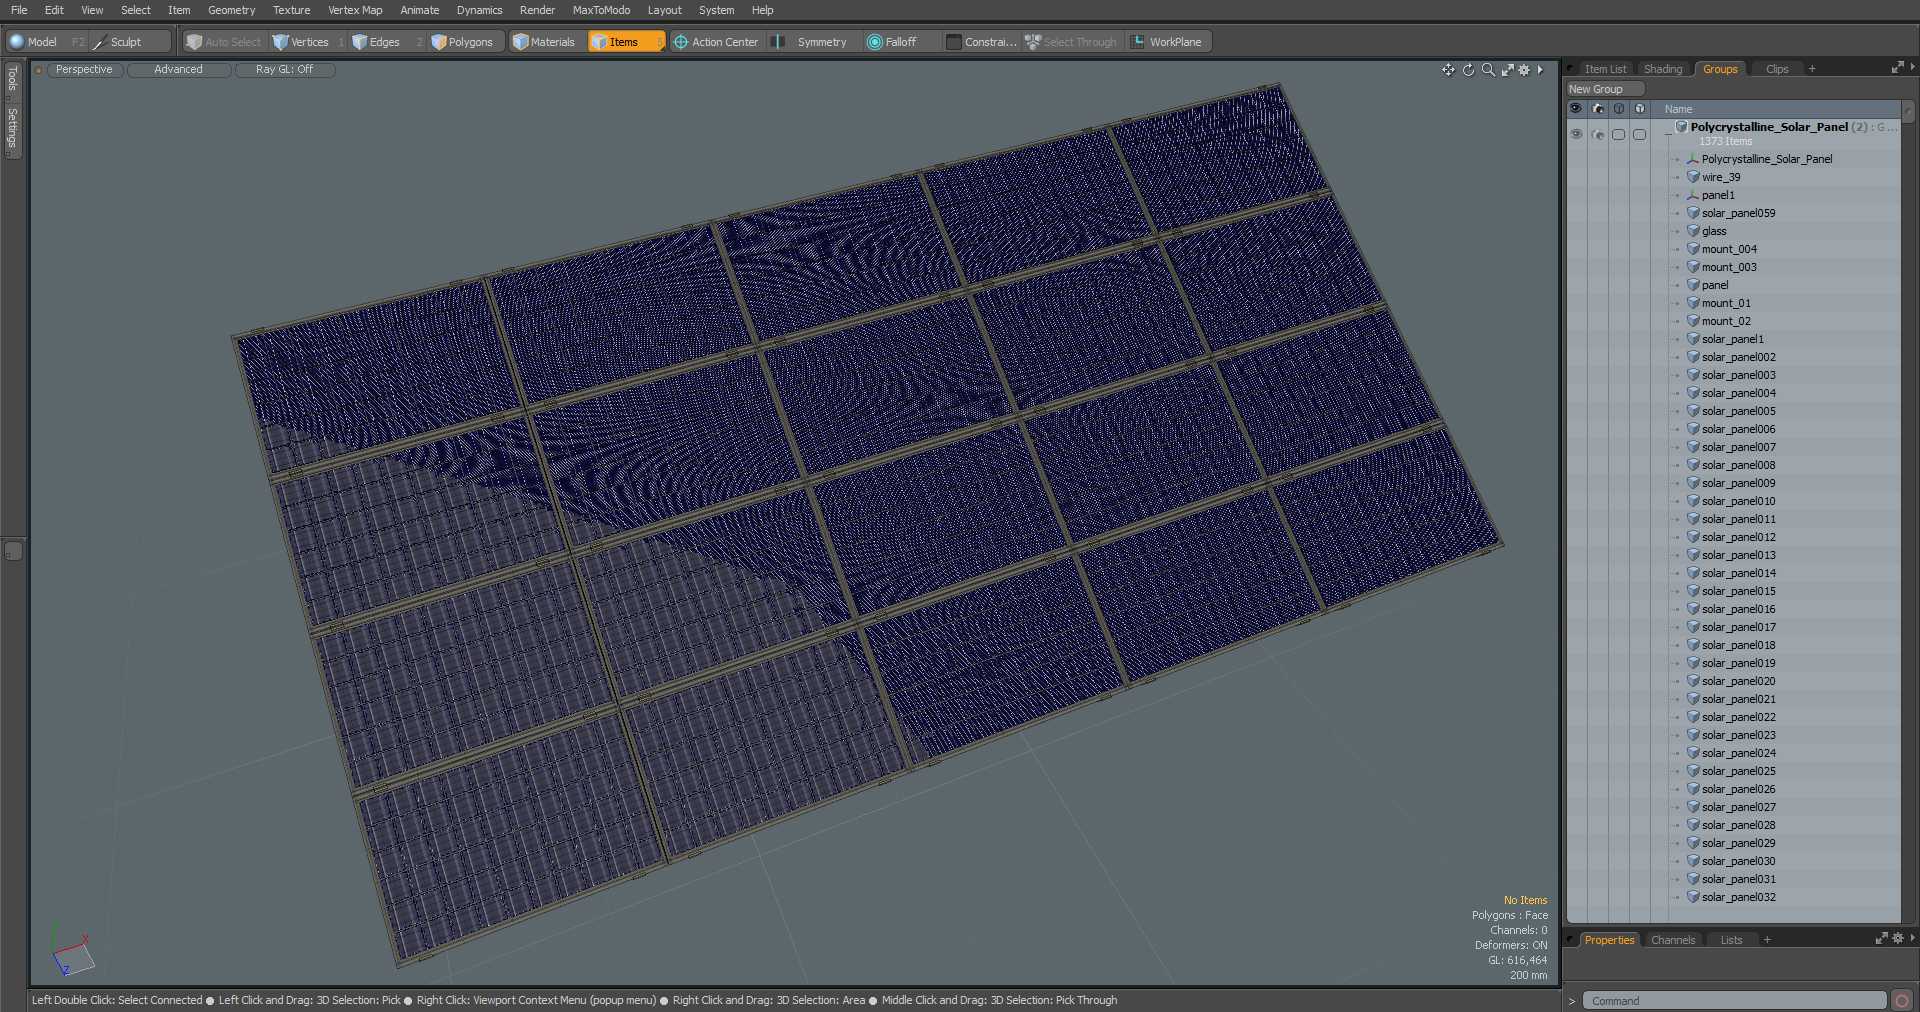
Task: Toggle Symmetry on or off
Action: pyautogui.click(x=810, y=42)
